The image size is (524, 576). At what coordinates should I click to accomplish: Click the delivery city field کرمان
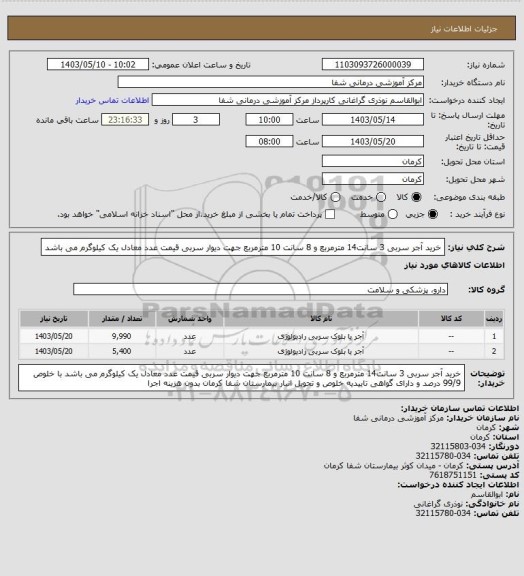[373, 179]
